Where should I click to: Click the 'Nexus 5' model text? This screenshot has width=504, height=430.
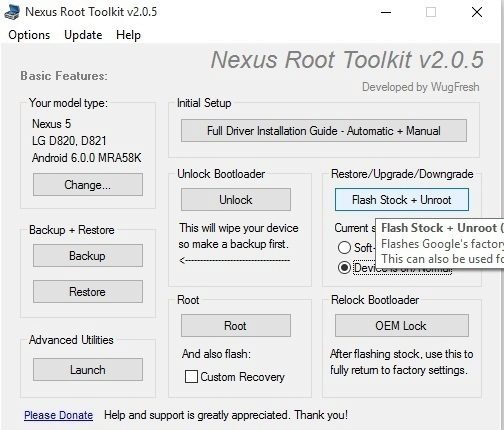51,124
